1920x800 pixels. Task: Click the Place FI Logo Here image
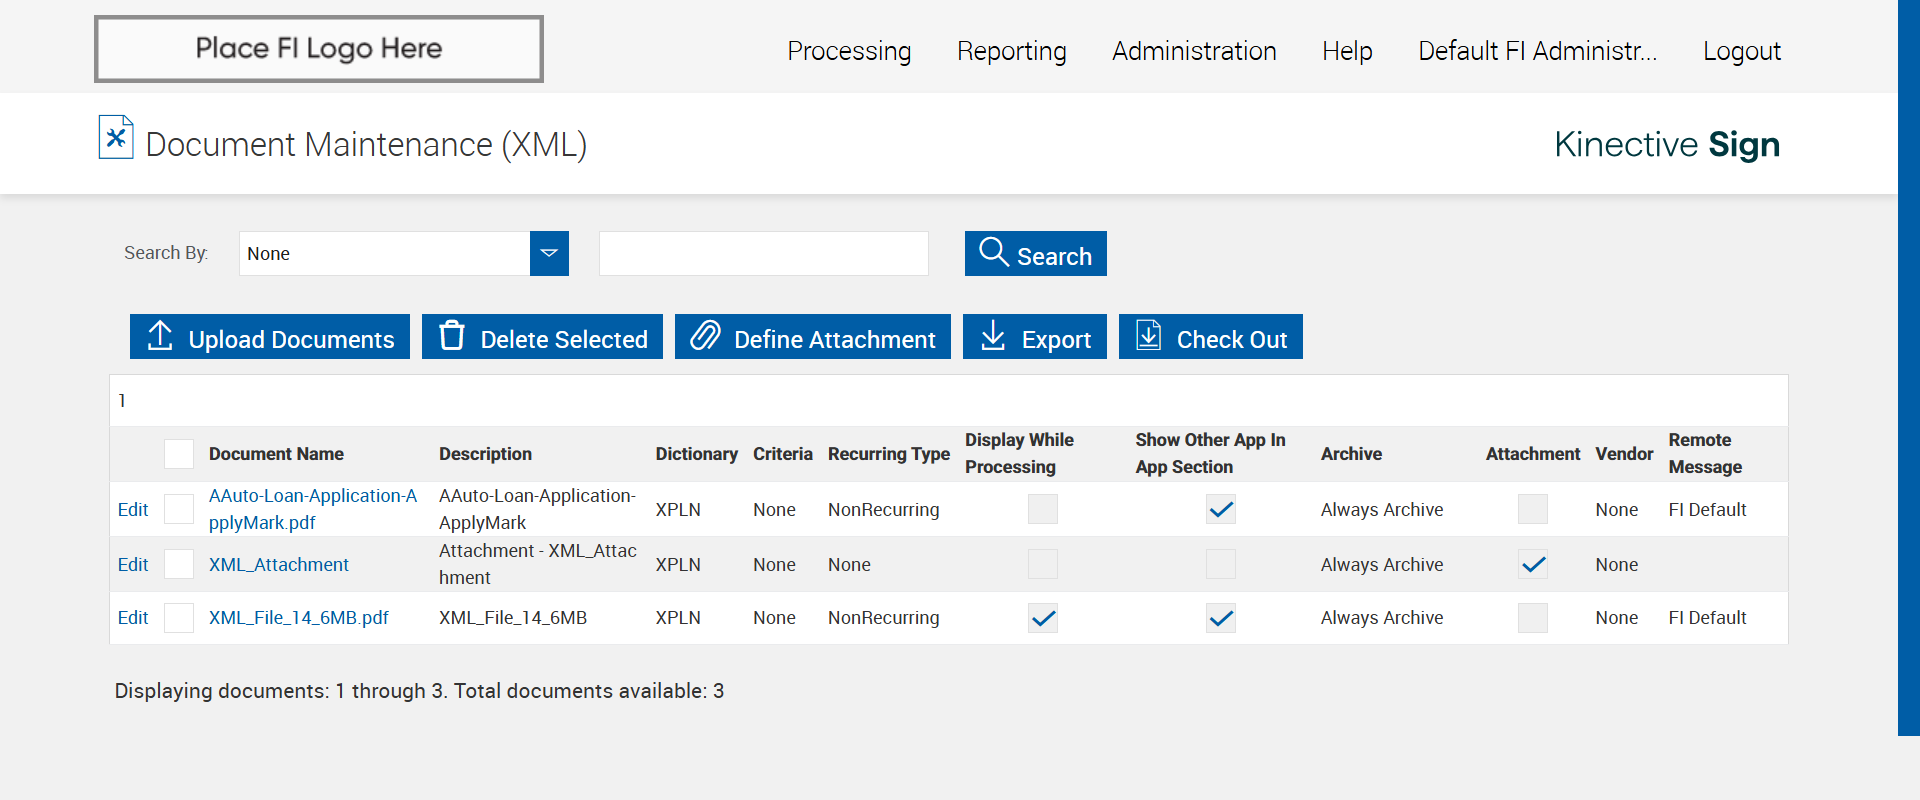click(x=319, y=49)
